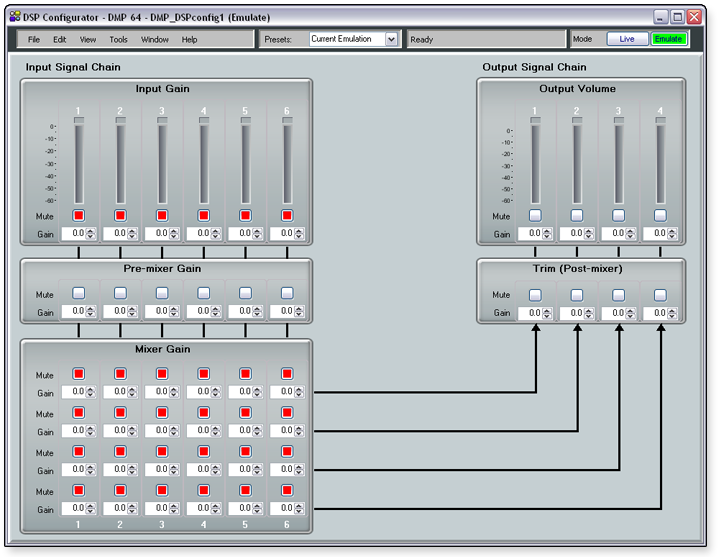Click the DSP Configurator title bar icon
Viewport: 720px width, 557px height.
[16, 17]
